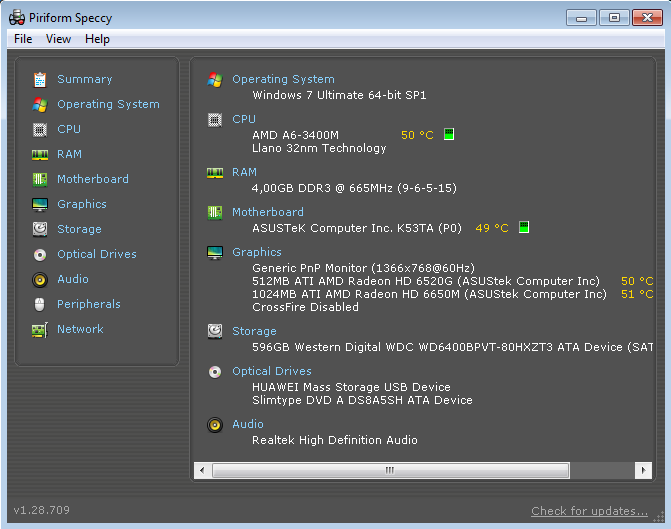
Task: Click the green CPU temperature indicator
Action: [x=449, y=135]
